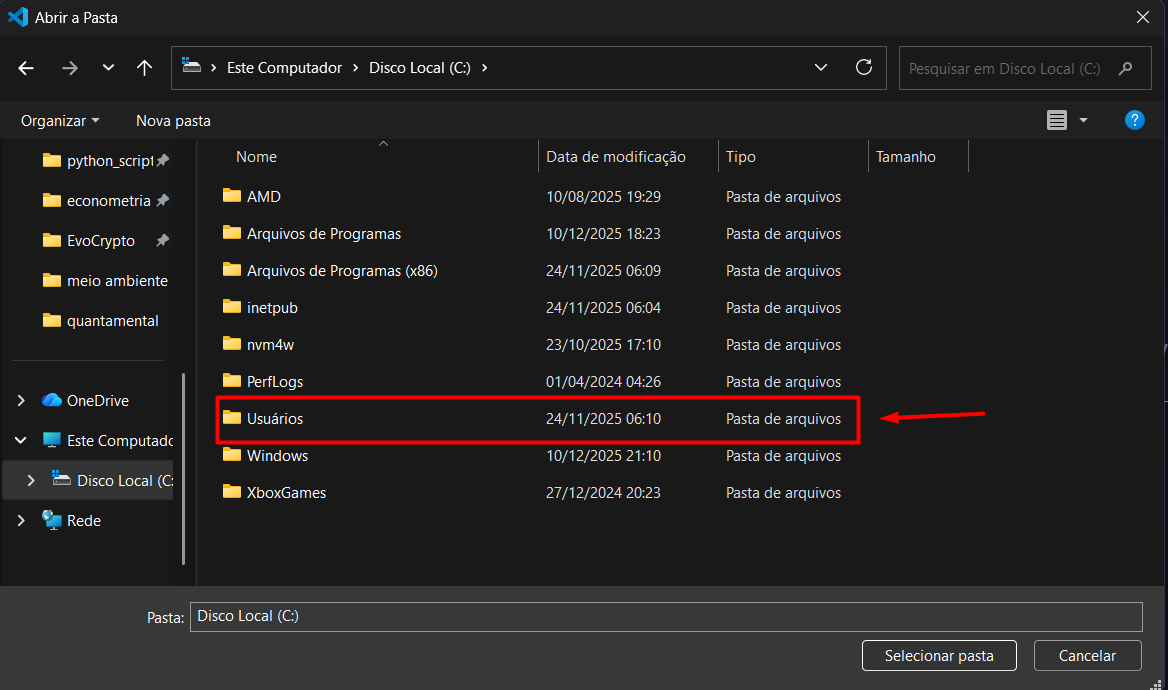Click Nova pasta in the toolbar
The image size is (1168, 690).
click(173, 120)
